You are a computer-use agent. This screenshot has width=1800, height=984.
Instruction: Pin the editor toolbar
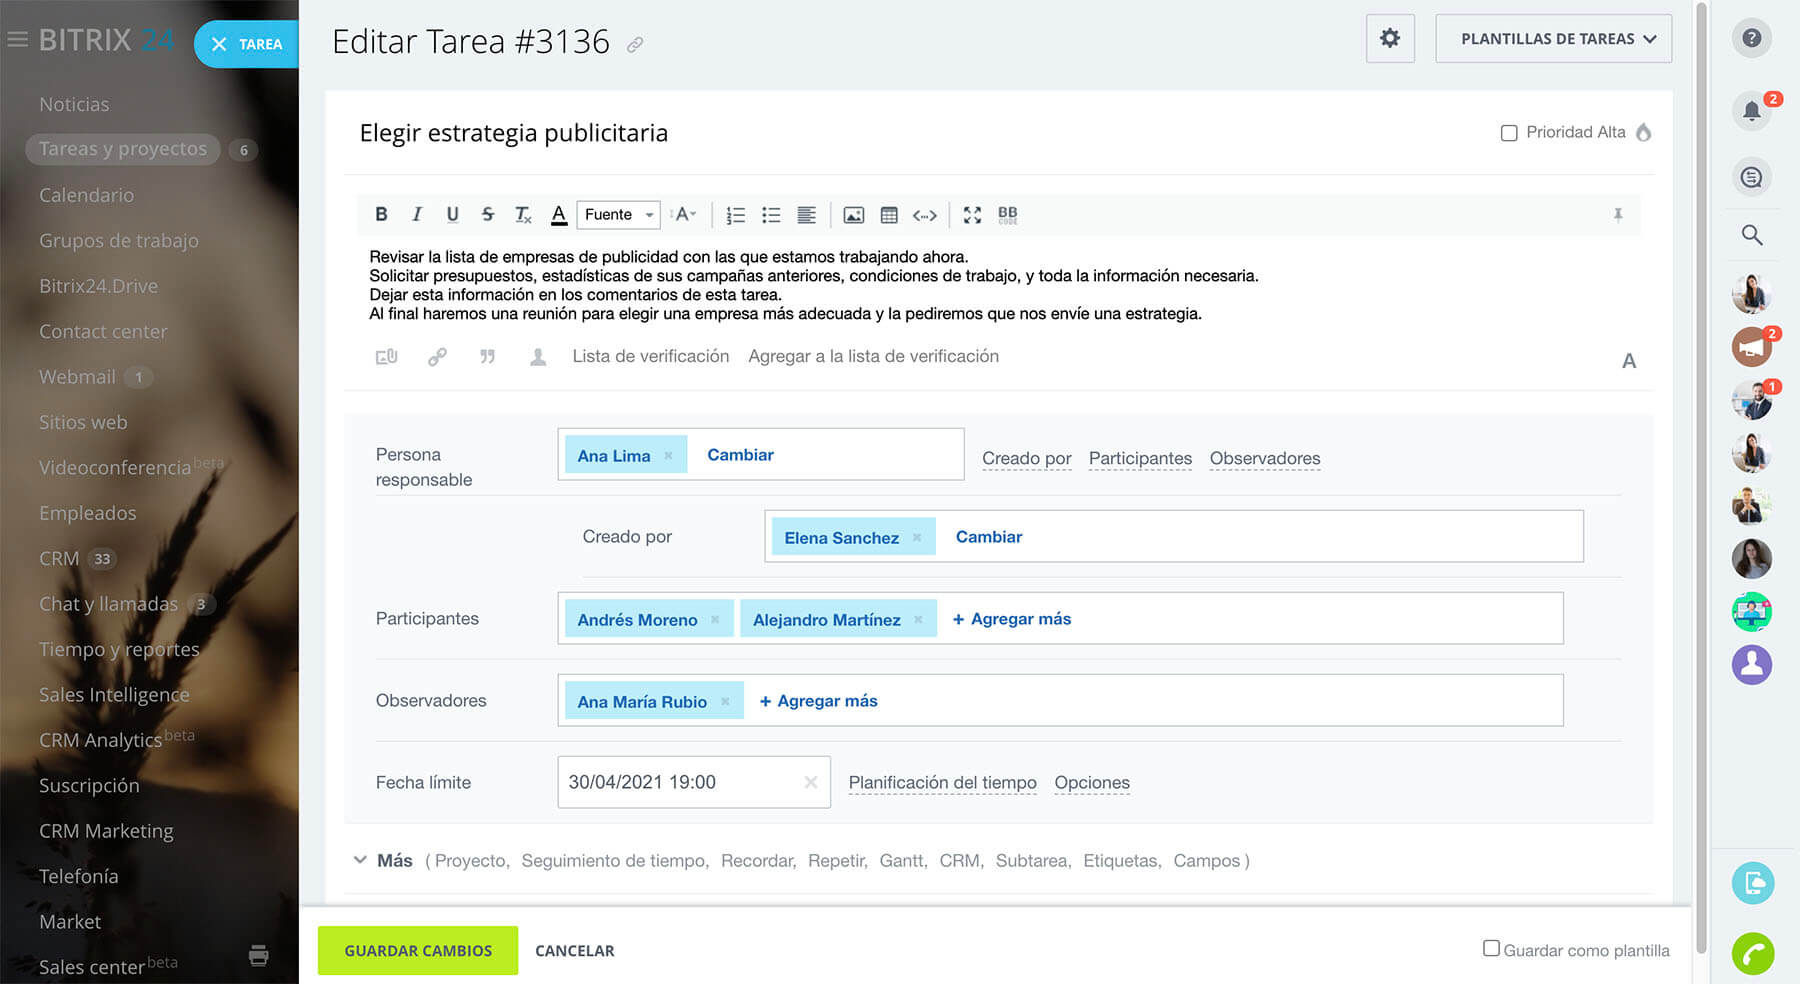point(1618,215)
